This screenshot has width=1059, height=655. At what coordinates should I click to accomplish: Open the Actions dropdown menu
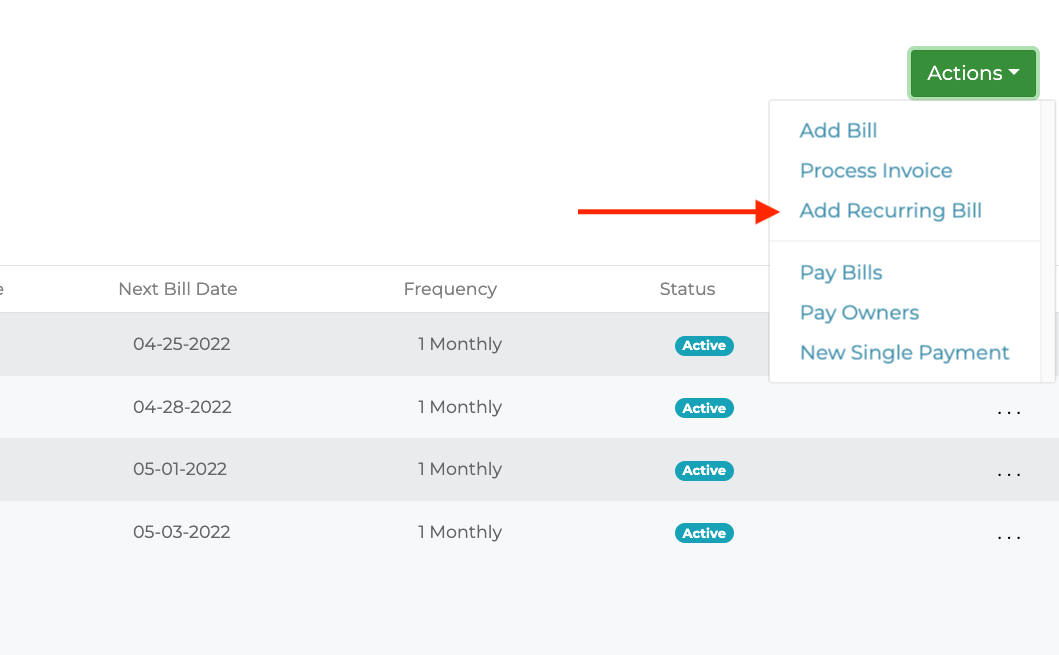pos(971,73)
